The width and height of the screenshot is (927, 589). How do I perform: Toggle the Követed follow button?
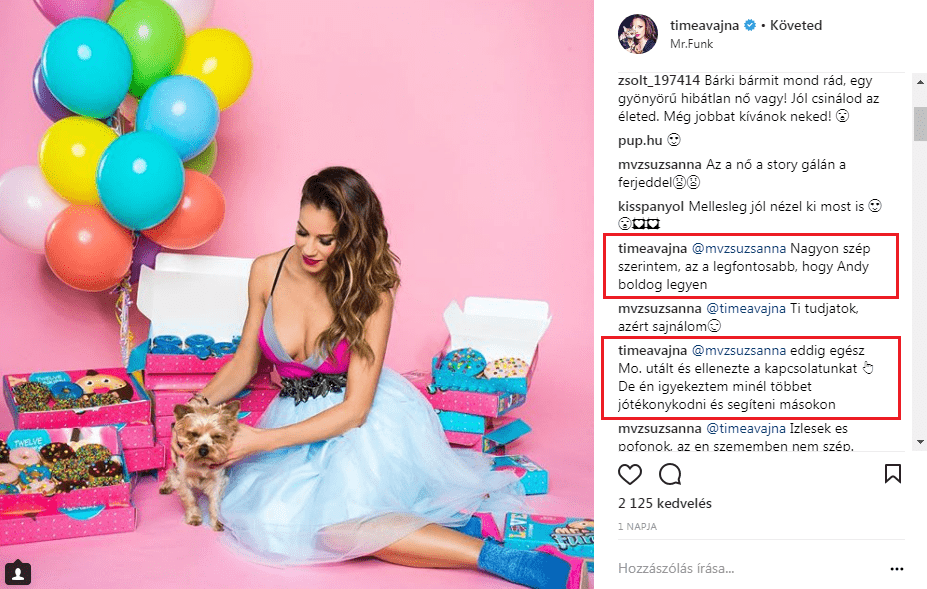pos(796,25)
